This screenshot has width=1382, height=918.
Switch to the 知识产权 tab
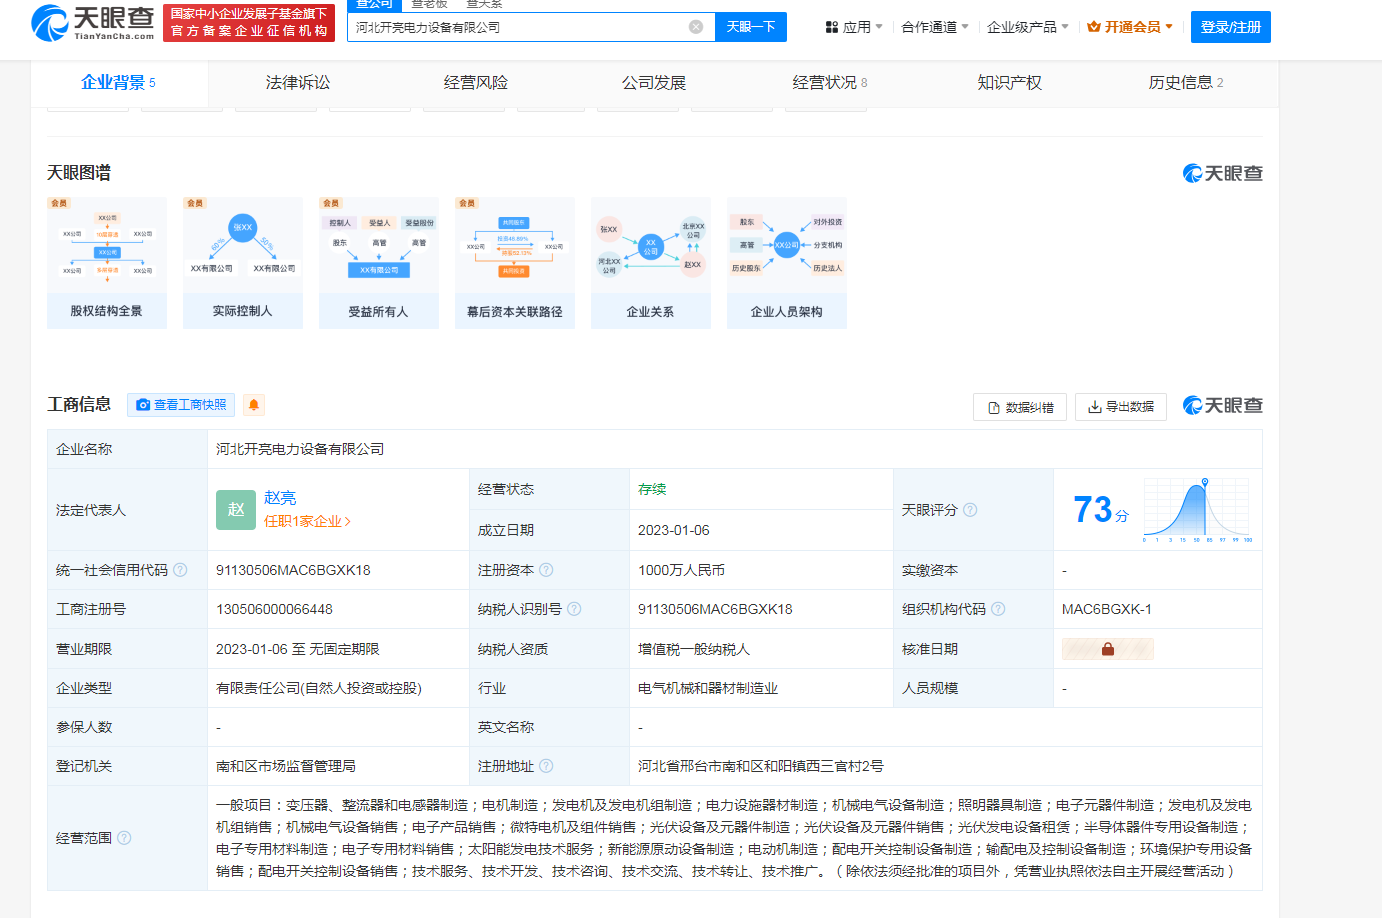(1010, 83)
